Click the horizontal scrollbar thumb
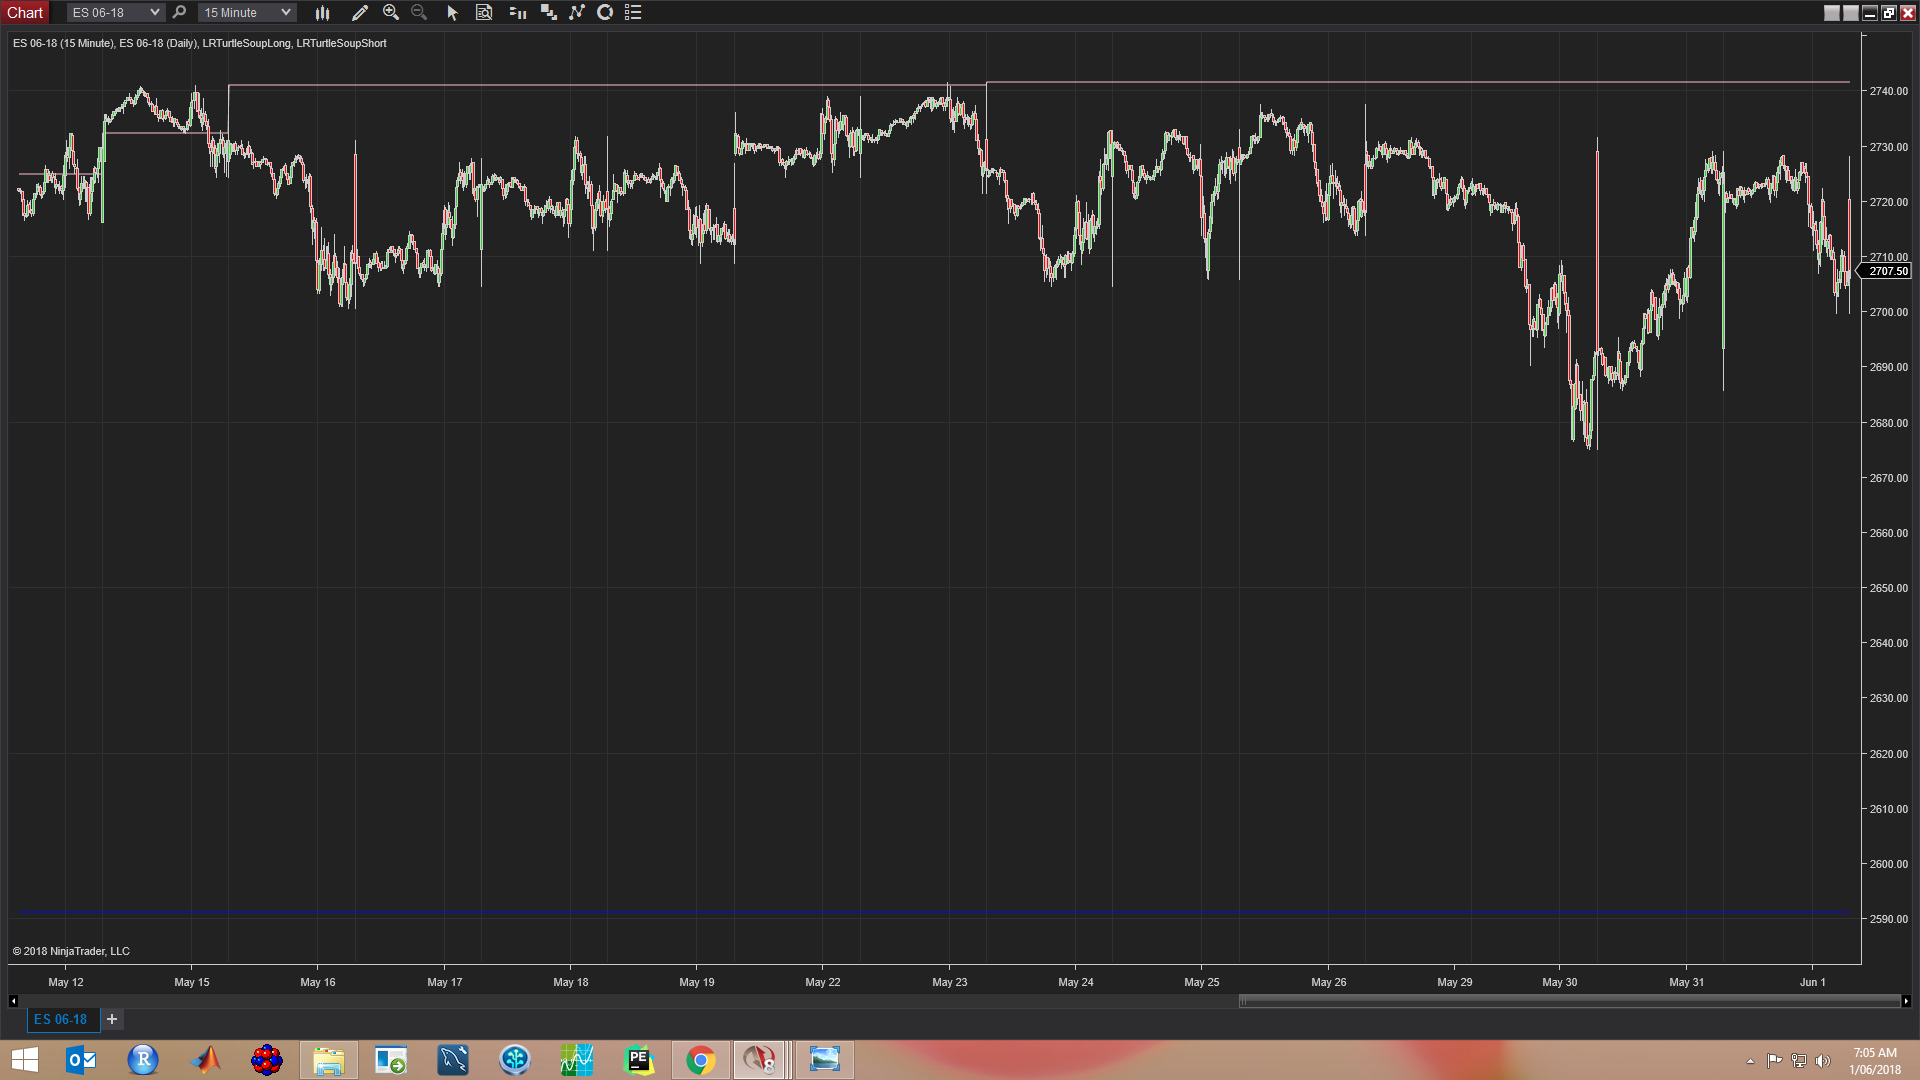Viewport: 1920px width, 1080px height. click(1568, 1001)
